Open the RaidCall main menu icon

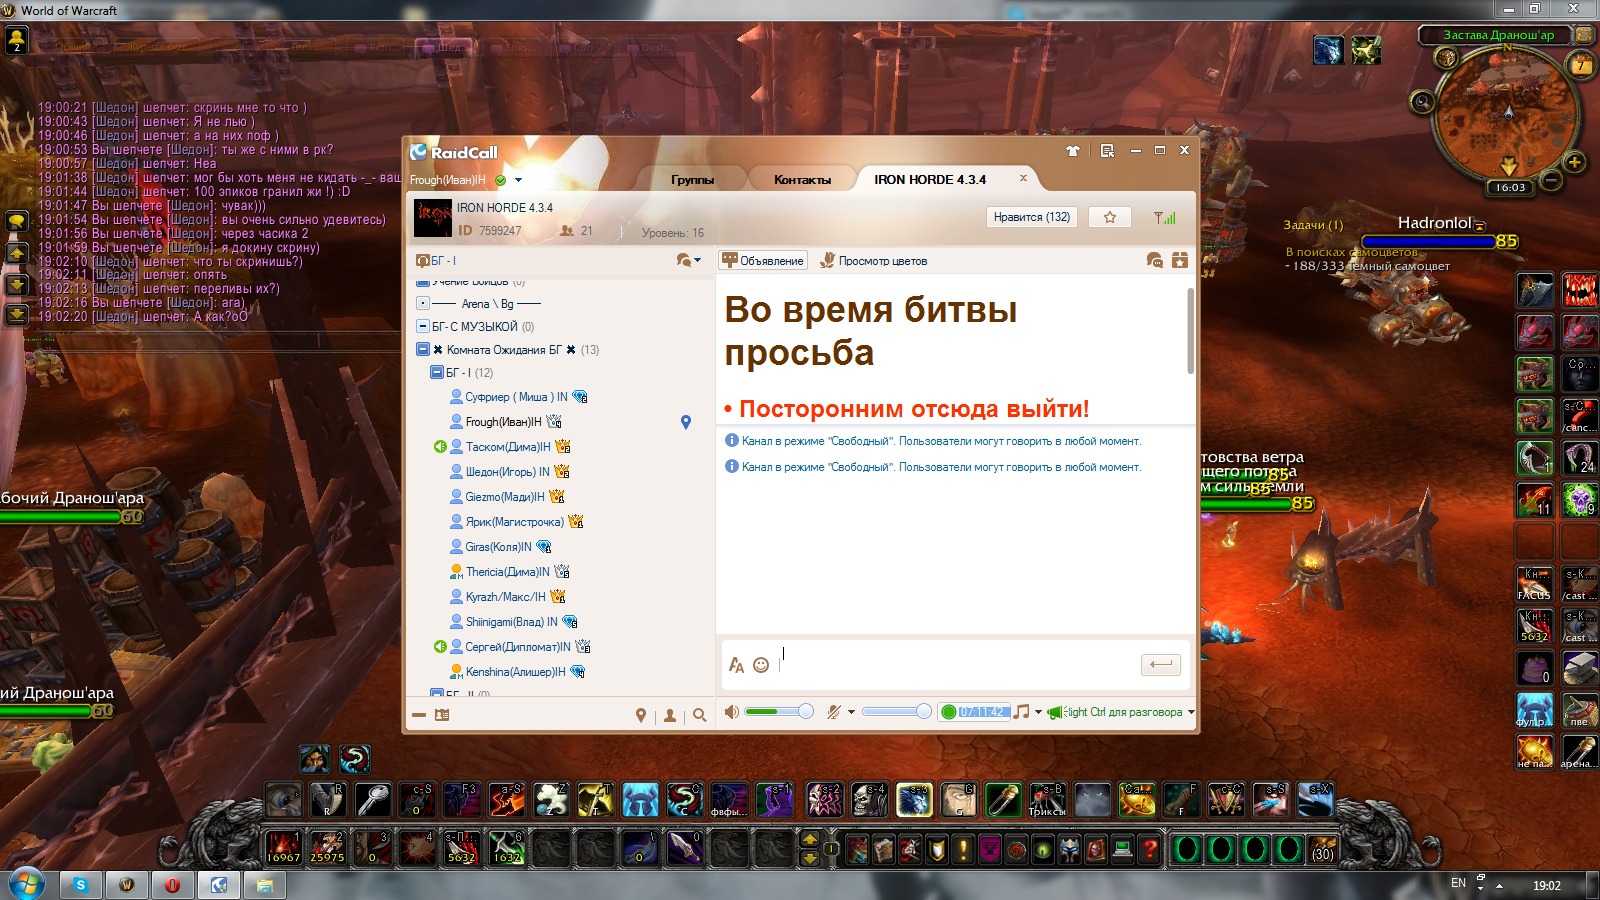(1107, 151)
